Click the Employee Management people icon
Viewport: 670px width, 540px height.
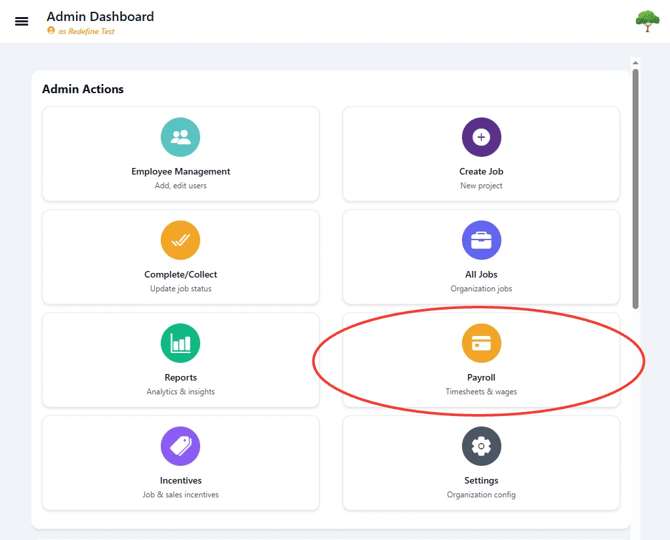click(x=180, y=137)
